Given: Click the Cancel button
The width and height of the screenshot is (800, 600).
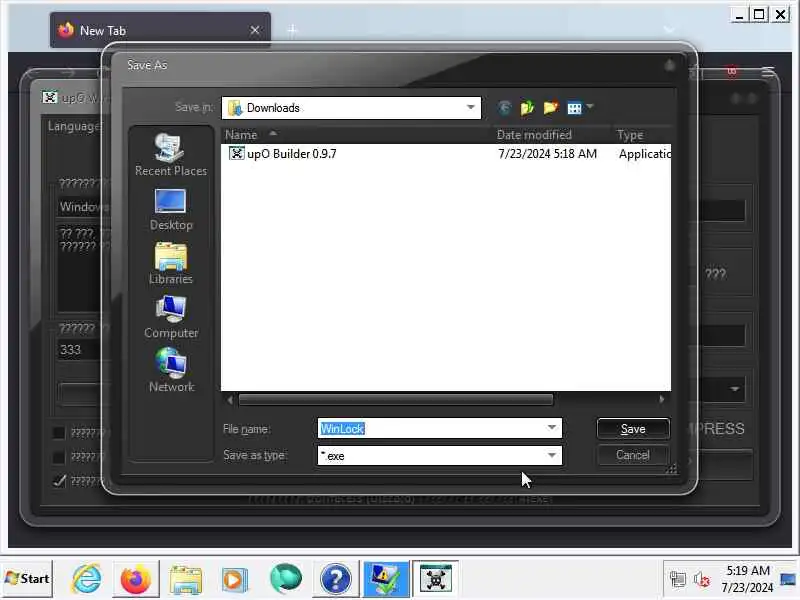Looking at the screenshot, I should click(x=633, y=455).
